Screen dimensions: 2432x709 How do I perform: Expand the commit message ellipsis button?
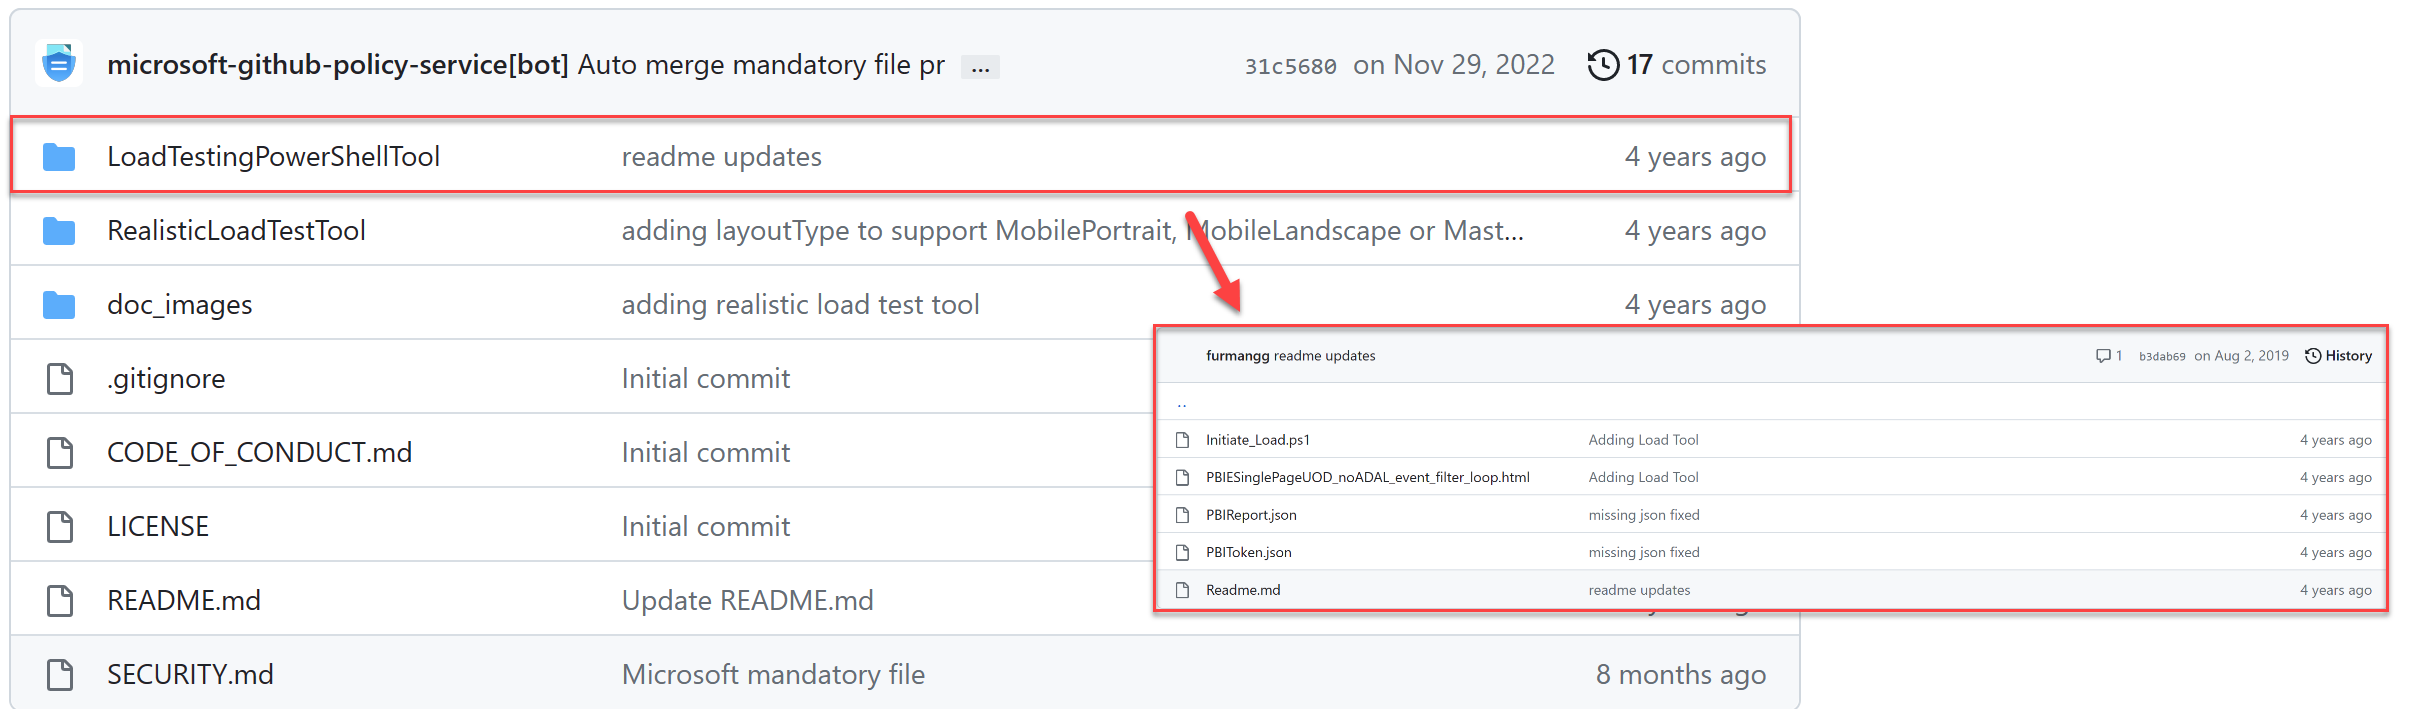pos(980,67)
